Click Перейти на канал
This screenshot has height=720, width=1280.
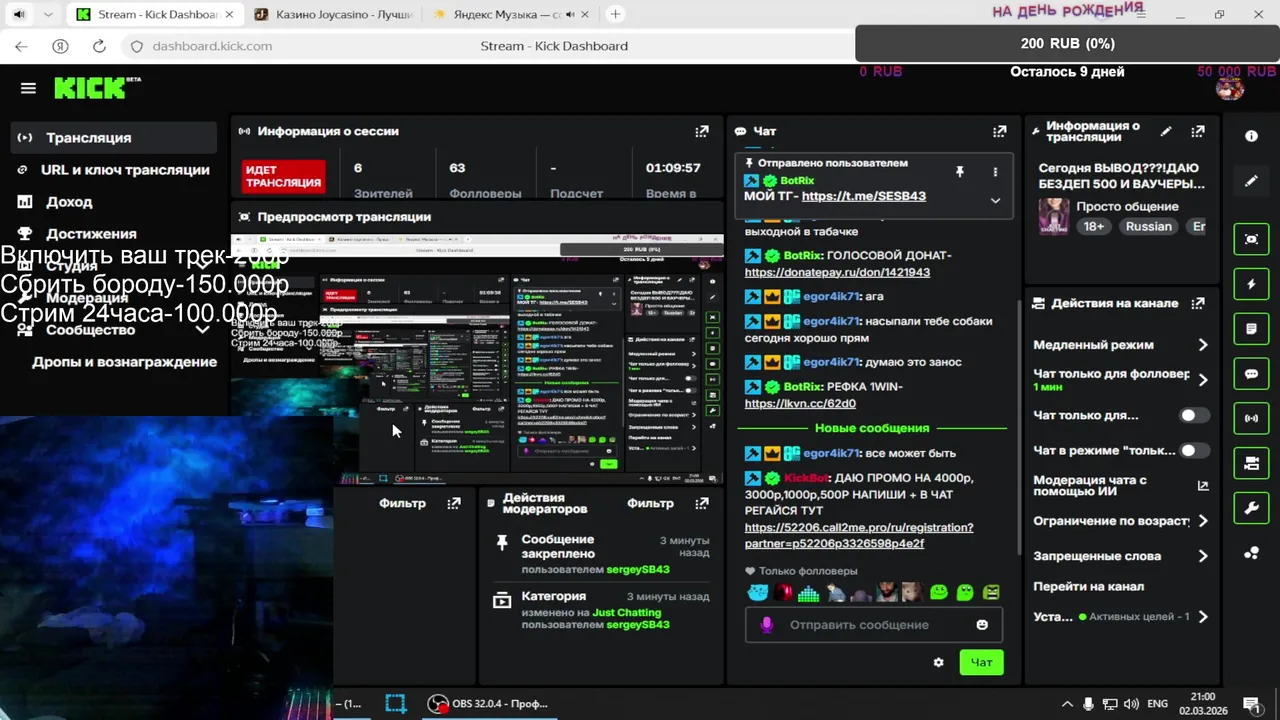(x=1089, y=586)
